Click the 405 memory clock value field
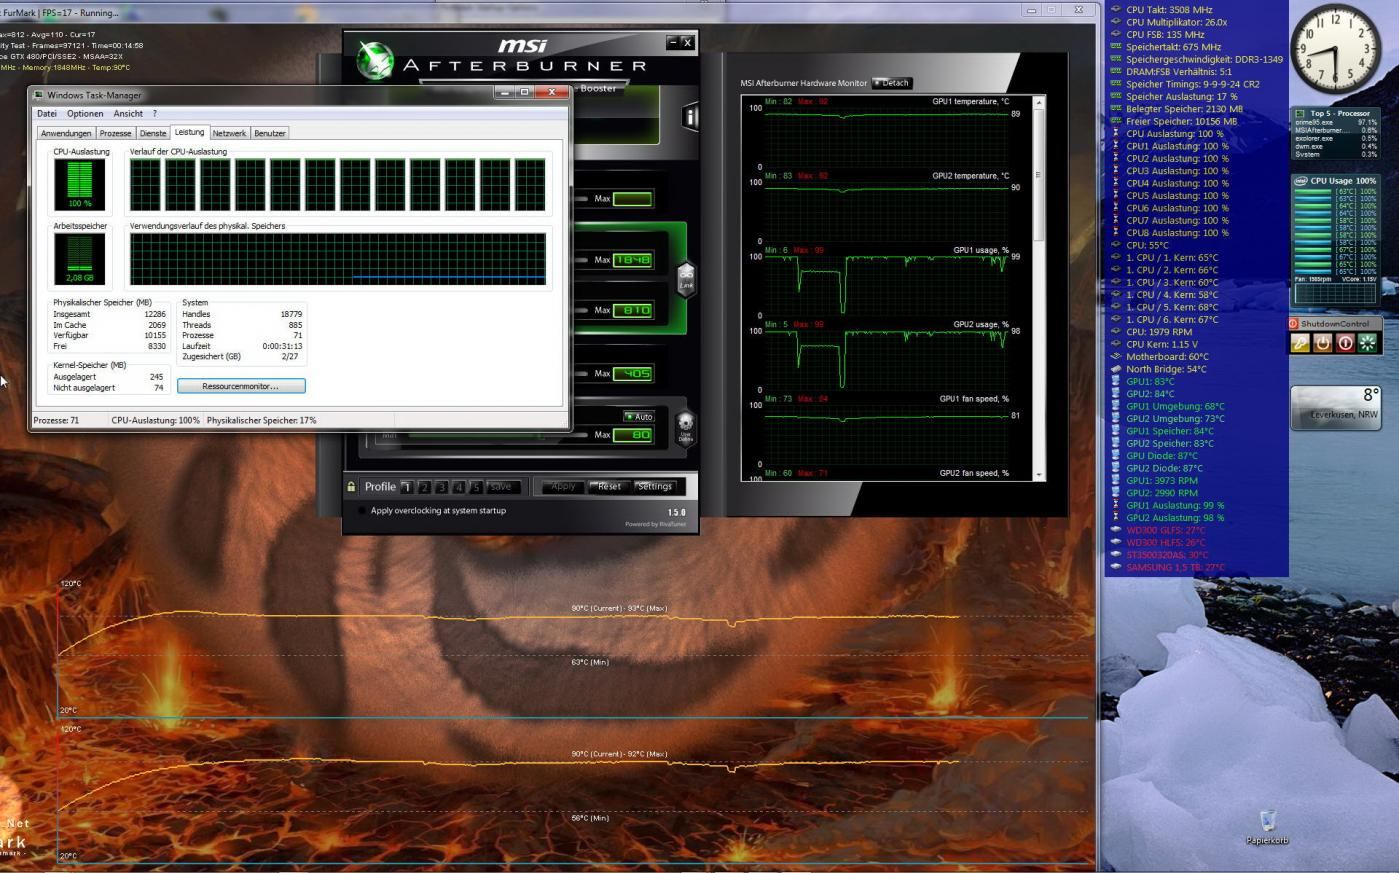This screenshot has width=1399, height=873. click(633, 374)
